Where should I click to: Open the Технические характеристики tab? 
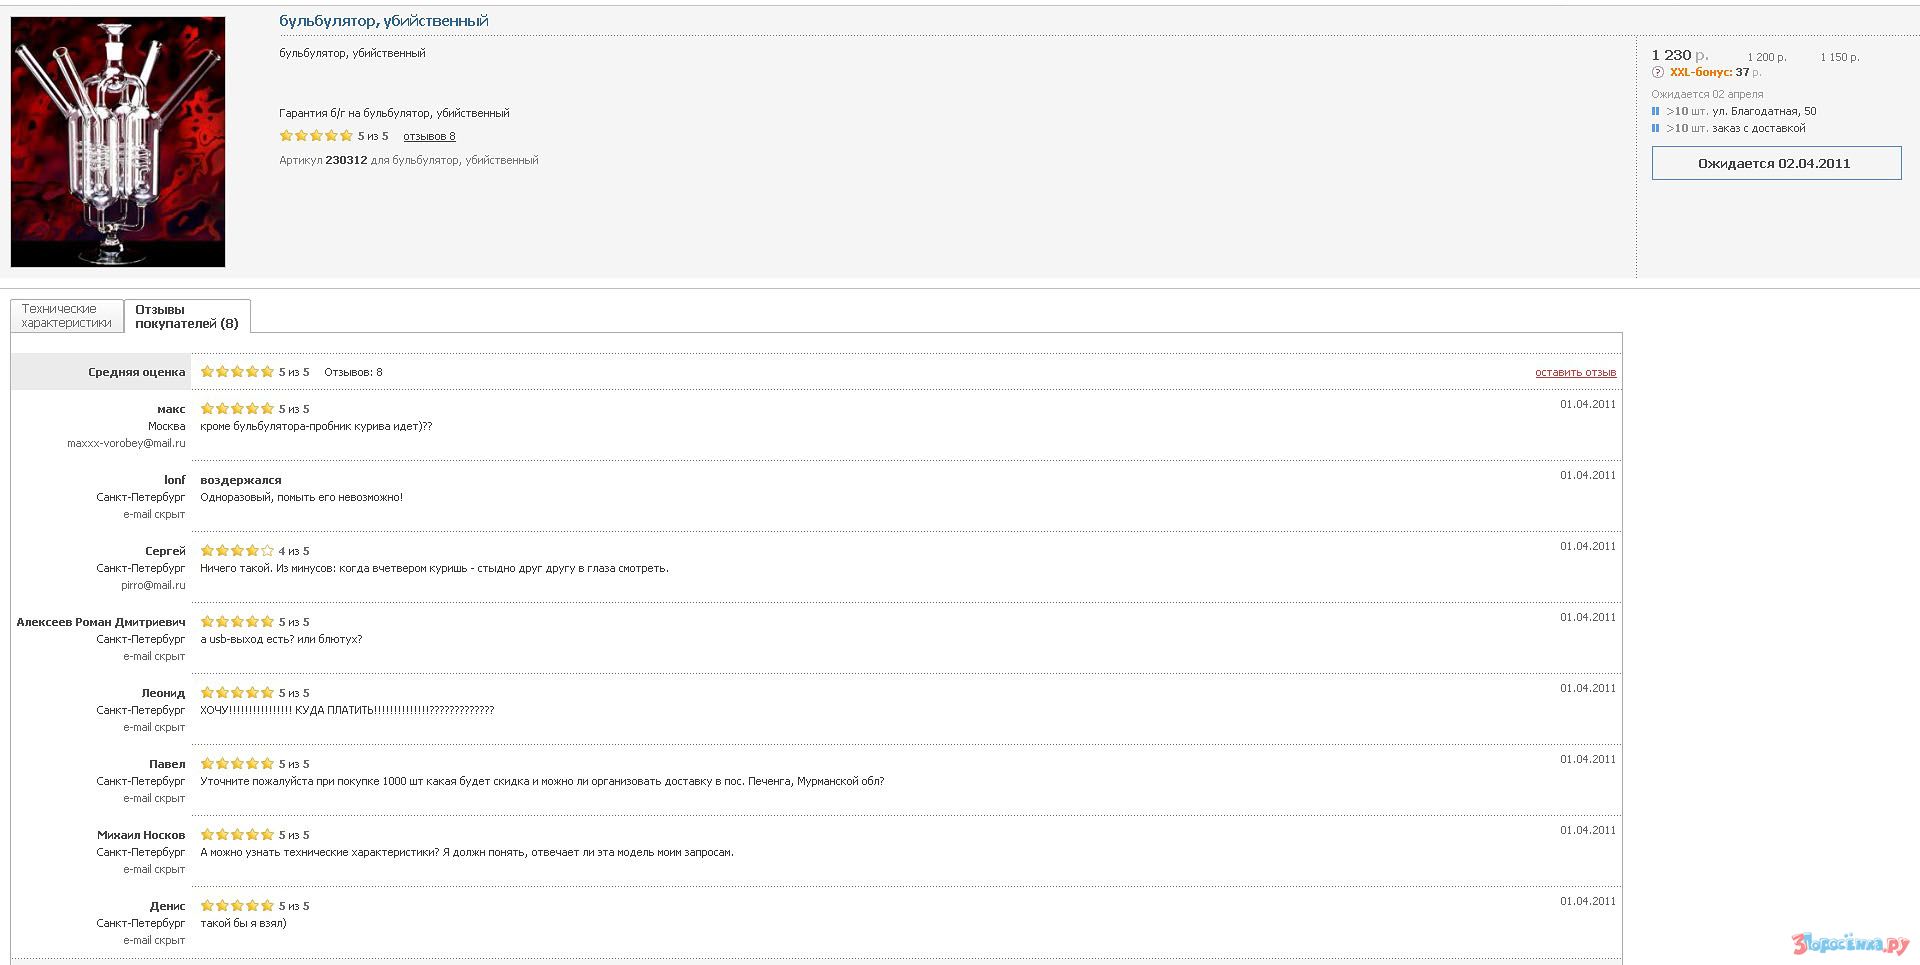66,316
